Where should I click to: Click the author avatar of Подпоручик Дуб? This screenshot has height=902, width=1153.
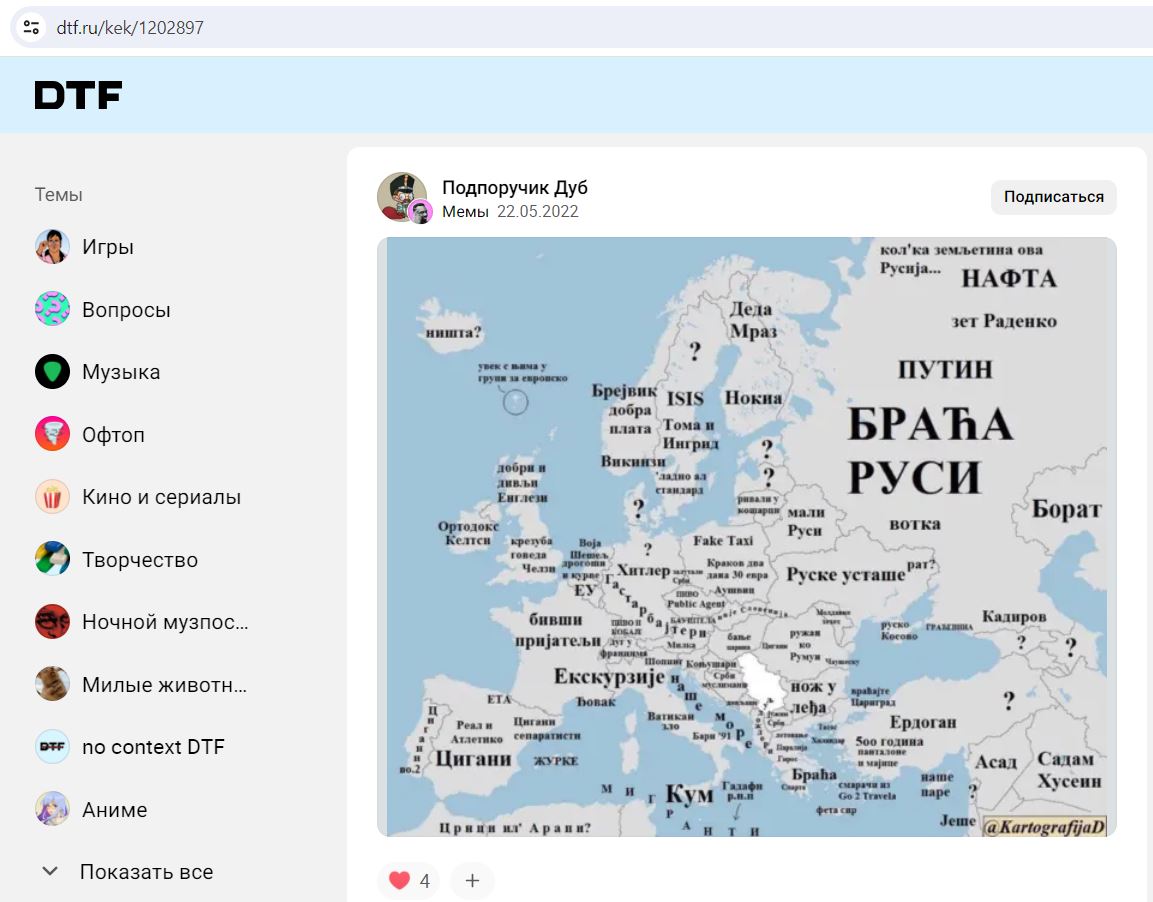click(403, 197)
